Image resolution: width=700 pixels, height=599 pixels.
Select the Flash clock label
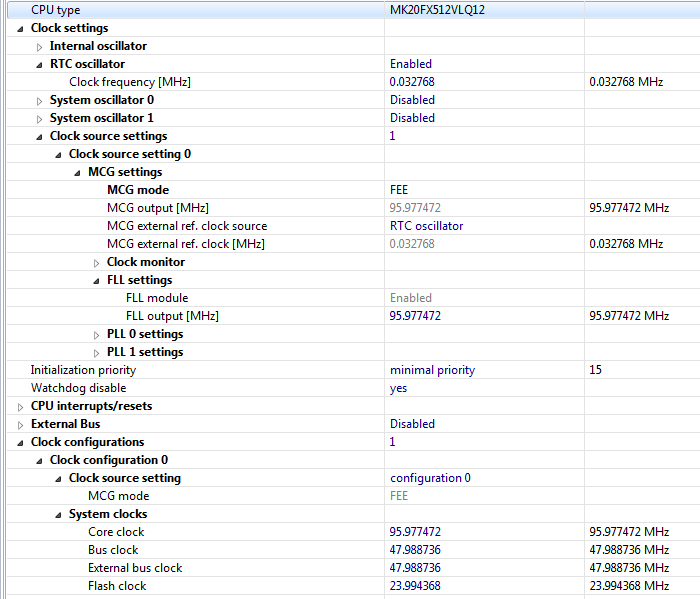pos(117,586)
